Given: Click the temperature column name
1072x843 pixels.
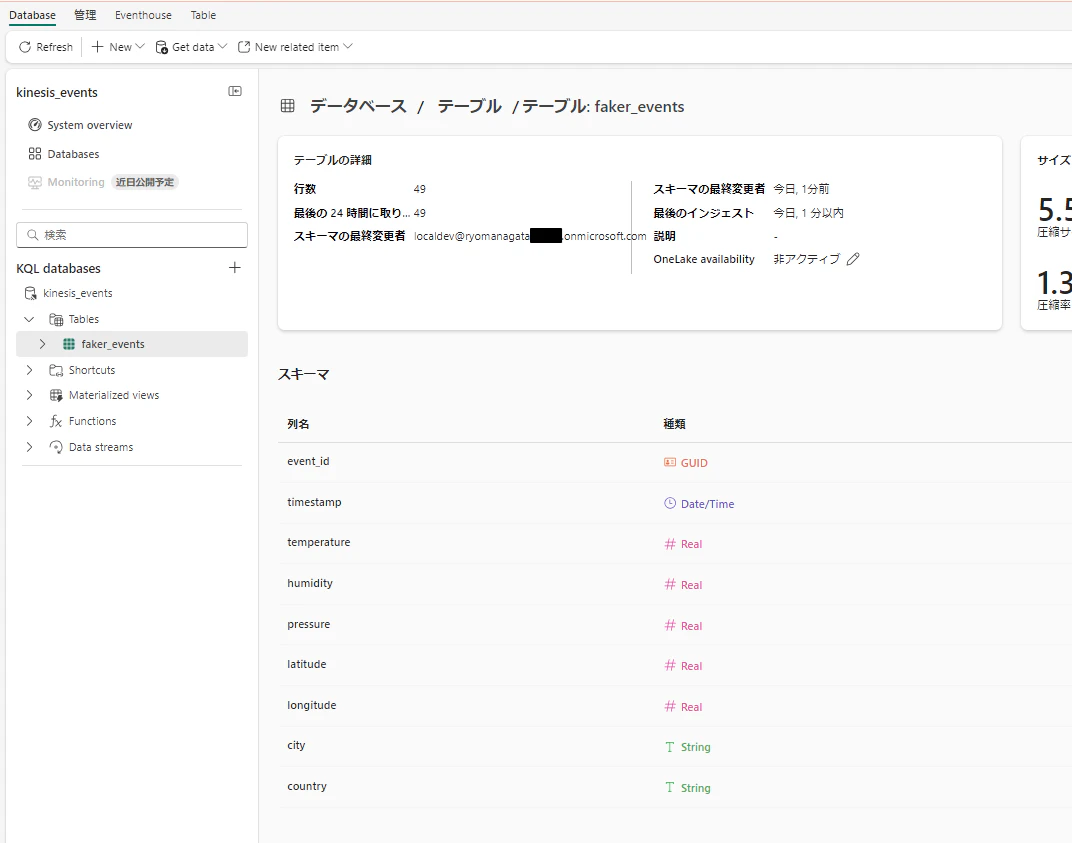Looking at the screenshot, I should pos(319,542).
